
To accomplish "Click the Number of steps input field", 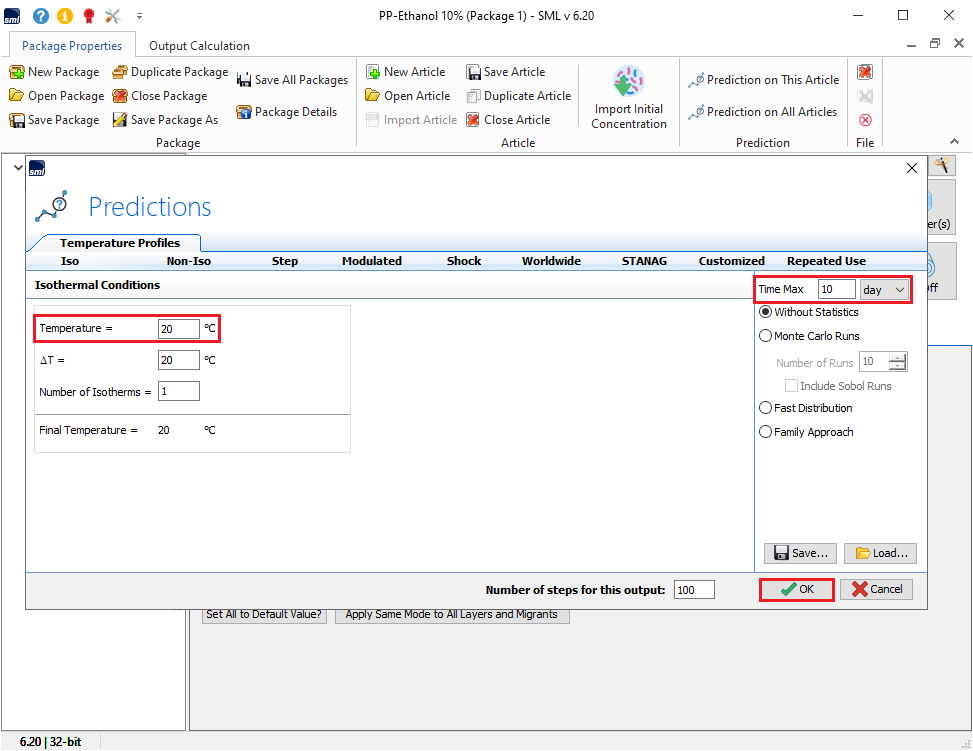I will [694, 590].
